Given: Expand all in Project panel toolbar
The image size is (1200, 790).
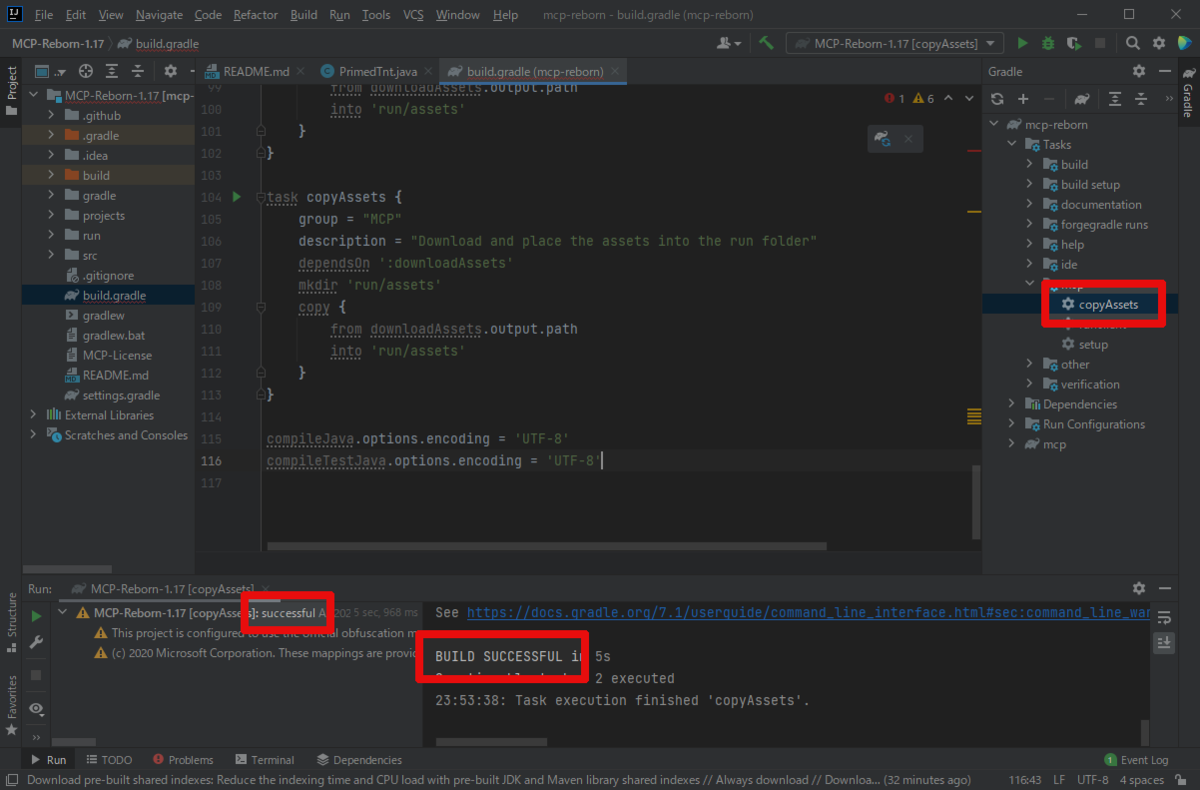Looking at the screenshot, I should click(x=112, y=71).
